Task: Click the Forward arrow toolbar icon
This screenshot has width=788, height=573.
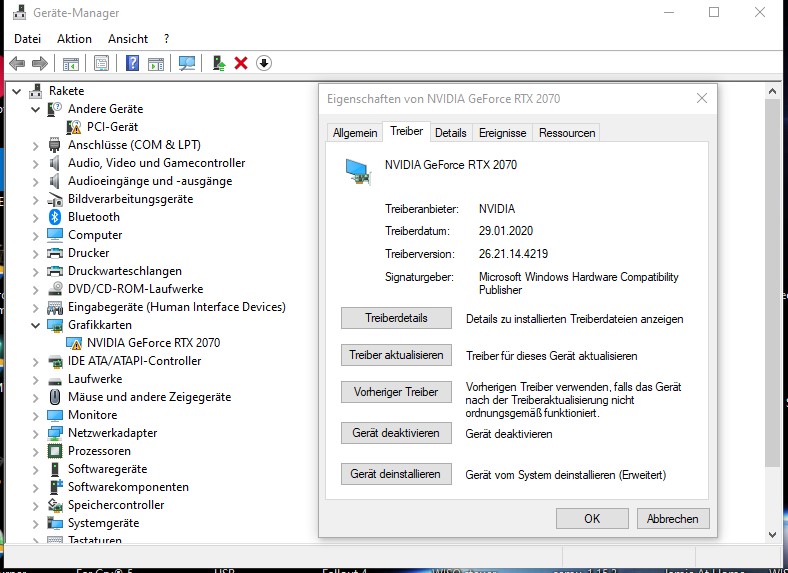Action: click(40, 63)
